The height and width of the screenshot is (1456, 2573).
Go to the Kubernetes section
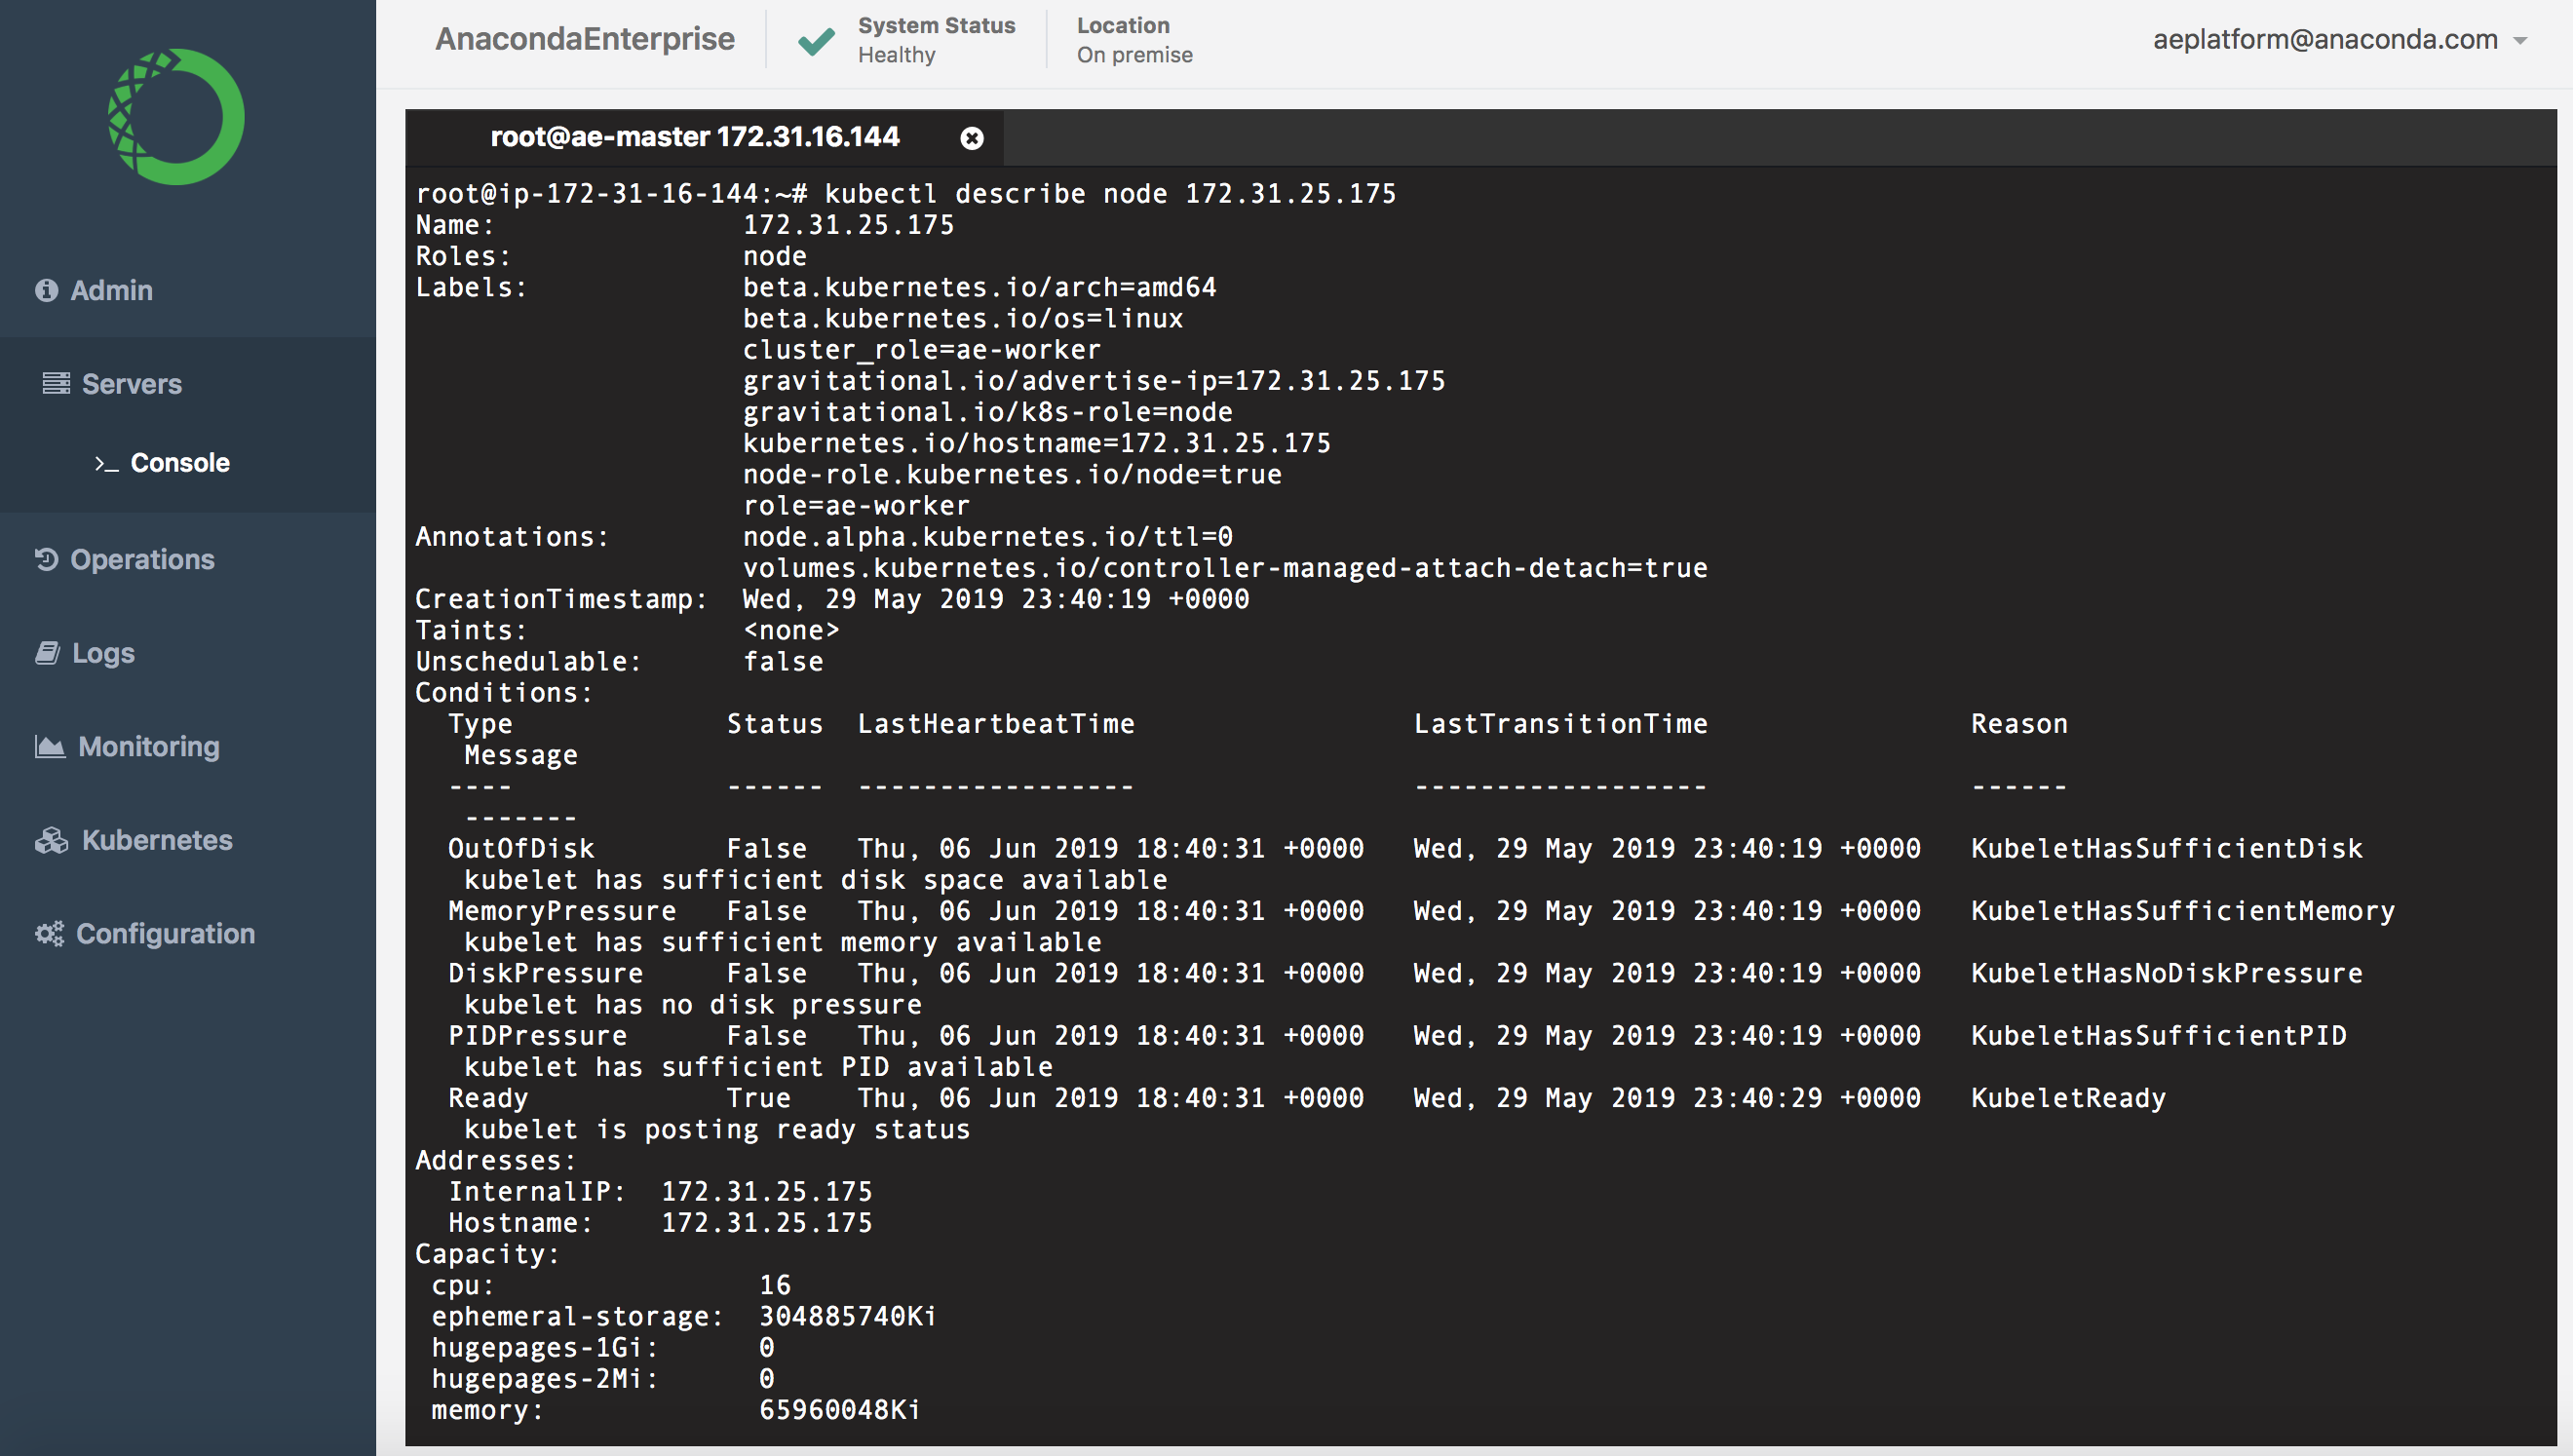157,840
